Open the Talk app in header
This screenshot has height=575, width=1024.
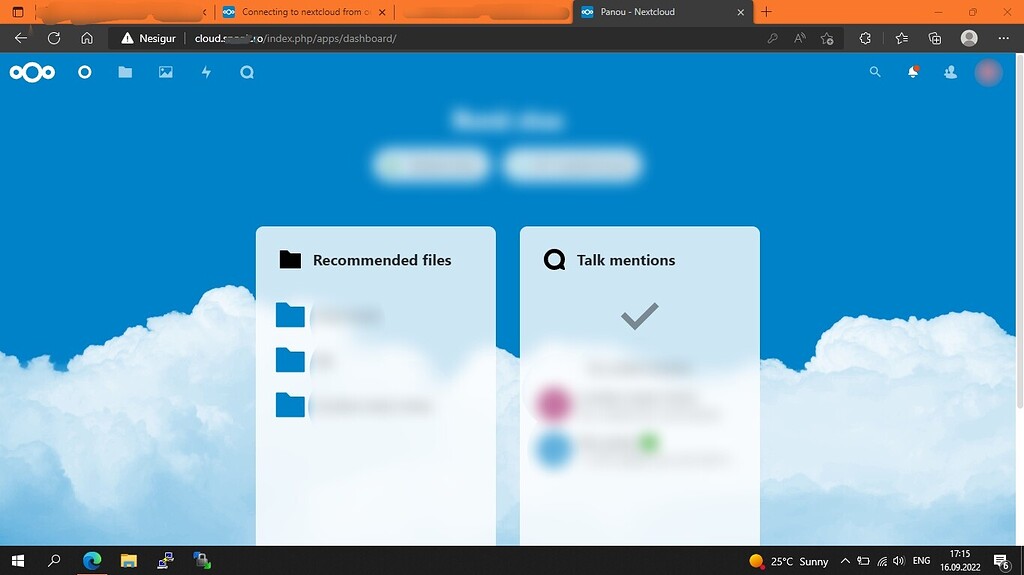(247, 72)
